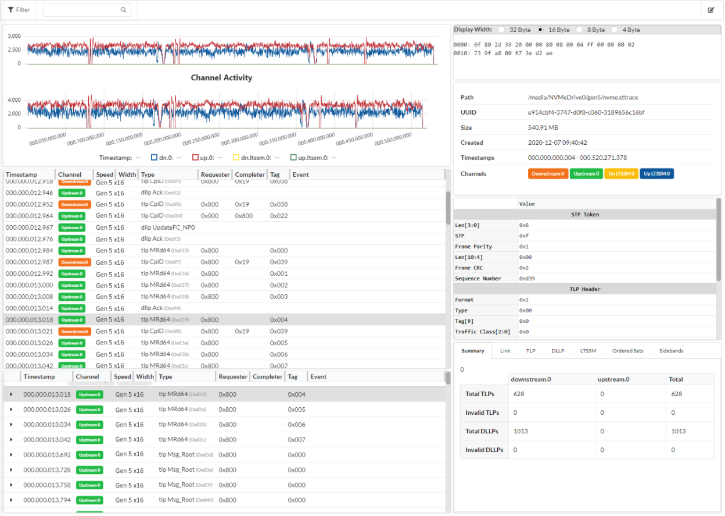Expand row 000.000.013.692 in lower table
Image resolution: width=725 pixels, height=516 pixels.
(11, 455)
